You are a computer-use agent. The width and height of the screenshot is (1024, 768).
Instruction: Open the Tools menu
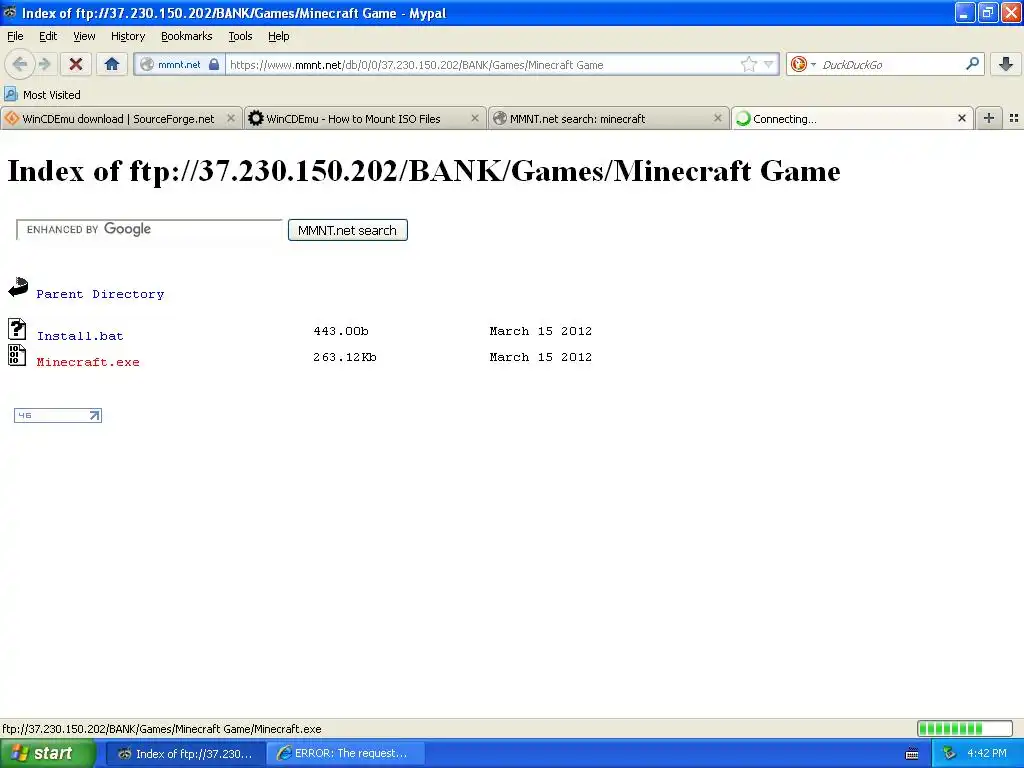click(x=240, y=36)
